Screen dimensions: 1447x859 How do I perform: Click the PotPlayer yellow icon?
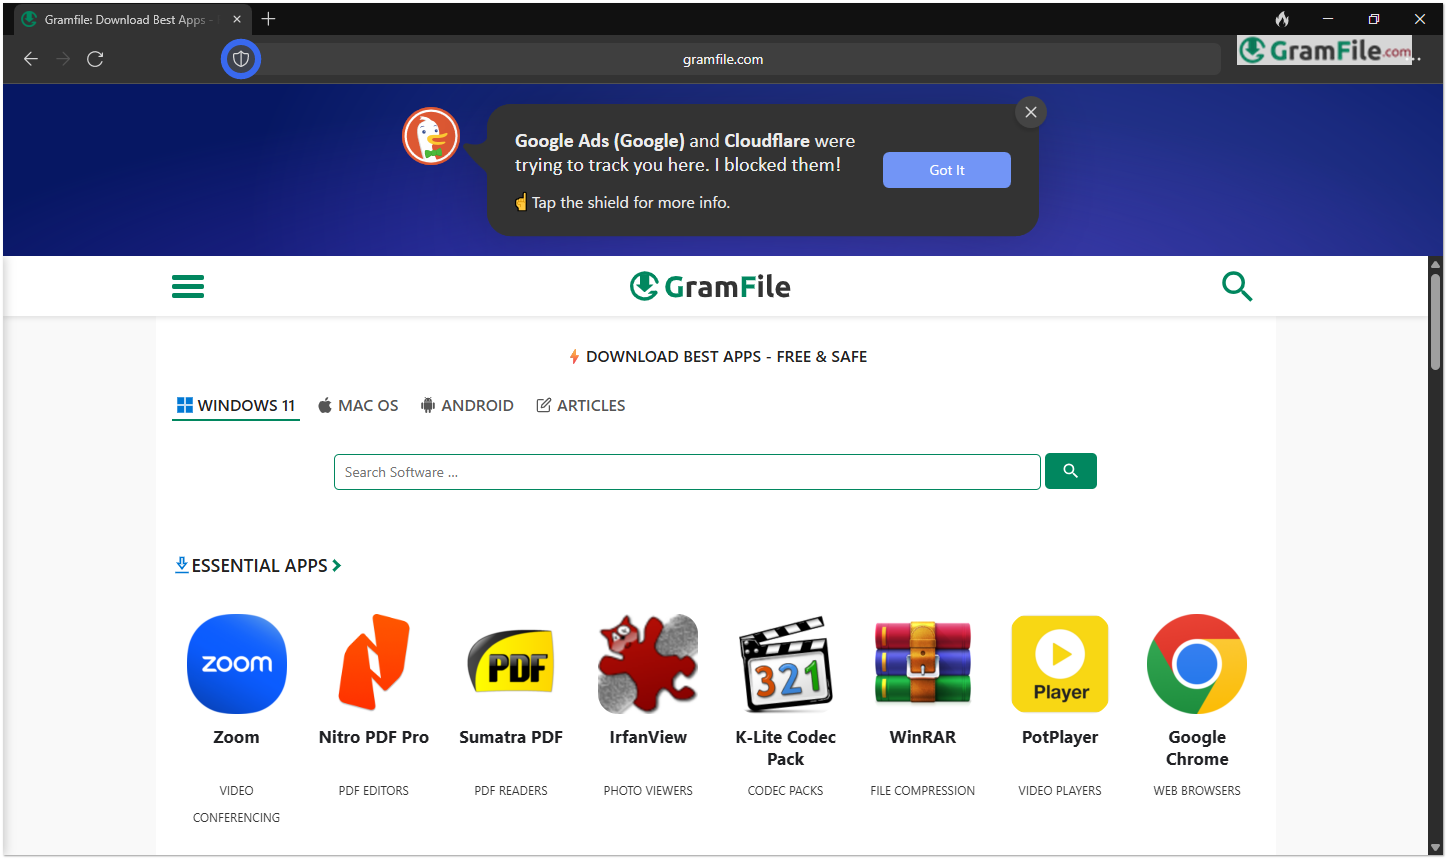tap(1060, 664)
